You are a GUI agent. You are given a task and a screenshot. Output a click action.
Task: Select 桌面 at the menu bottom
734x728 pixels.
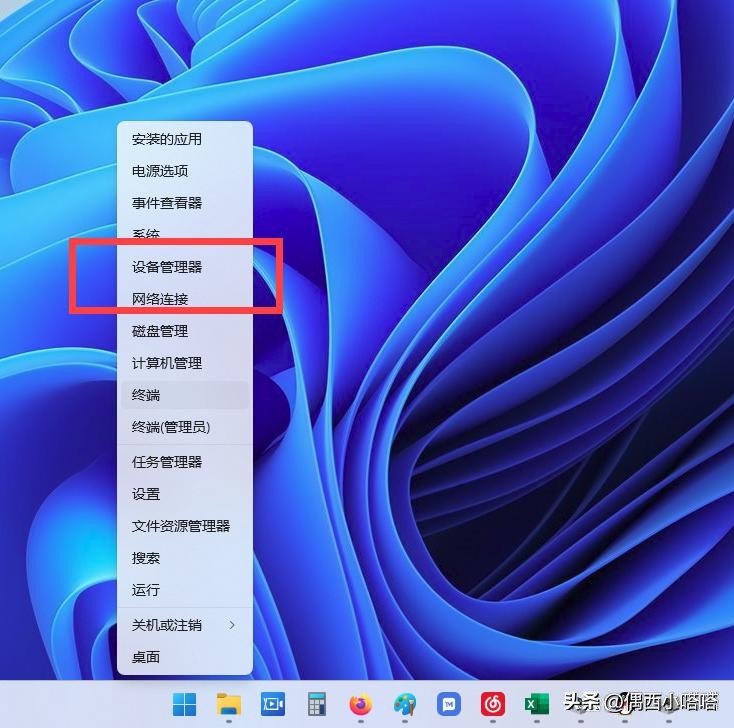[x=185, y=657]
